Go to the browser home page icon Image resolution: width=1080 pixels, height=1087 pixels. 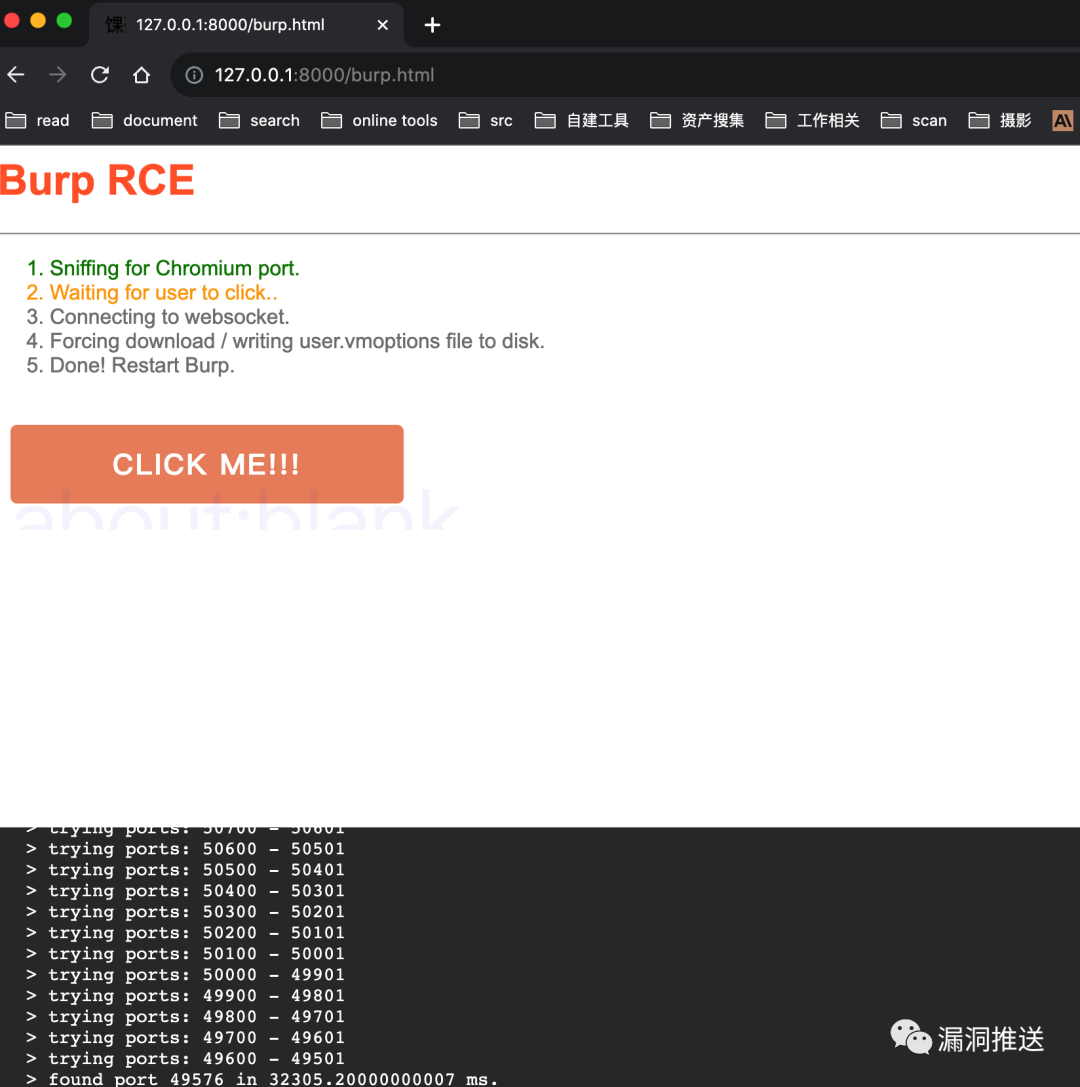pyautogui.click(x=141, y=75)
